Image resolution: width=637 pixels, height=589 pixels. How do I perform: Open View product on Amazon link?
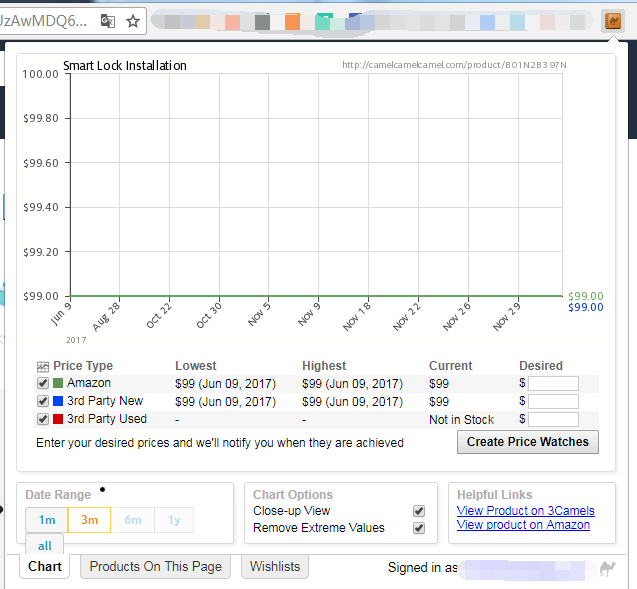pyautogui.click(x=523, y=525)
